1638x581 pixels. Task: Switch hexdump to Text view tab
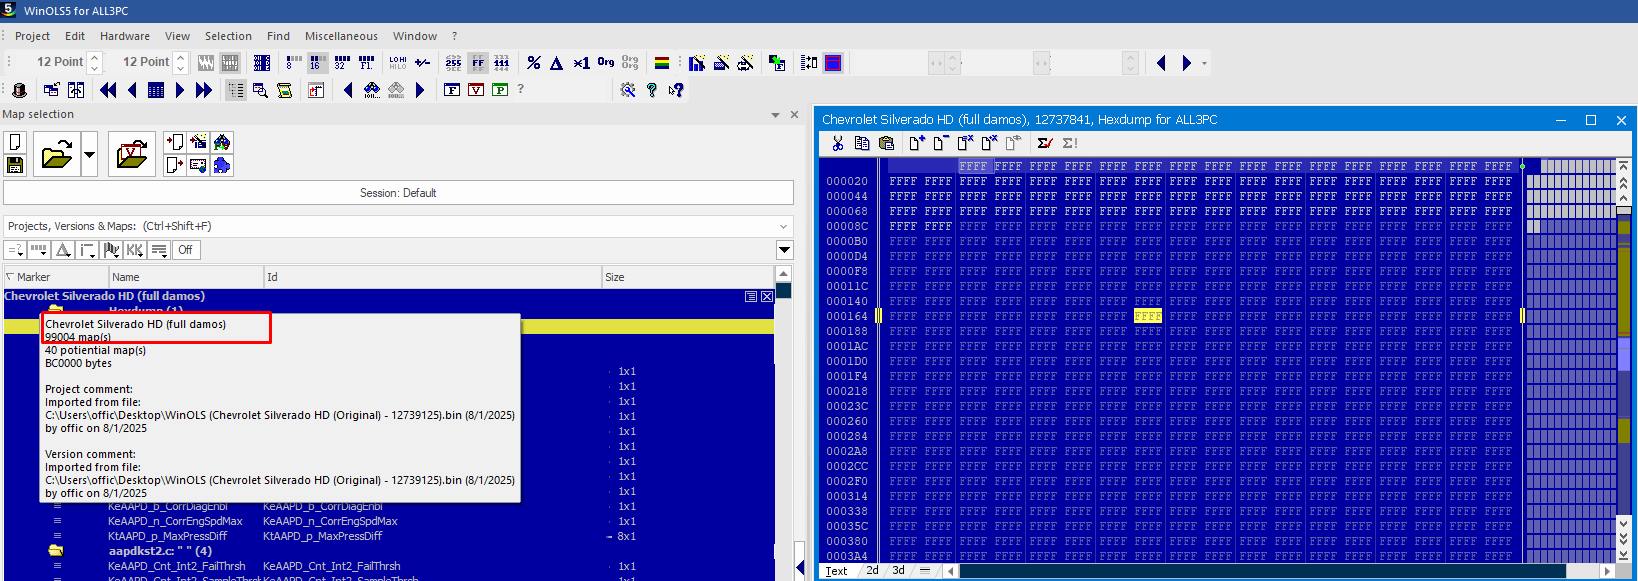point(836,571)
